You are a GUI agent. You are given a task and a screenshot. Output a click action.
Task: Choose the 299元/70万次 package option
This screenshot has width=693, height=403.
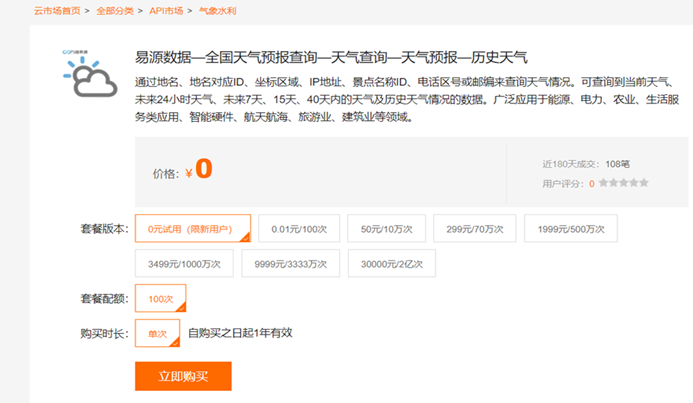coord(475,228)
